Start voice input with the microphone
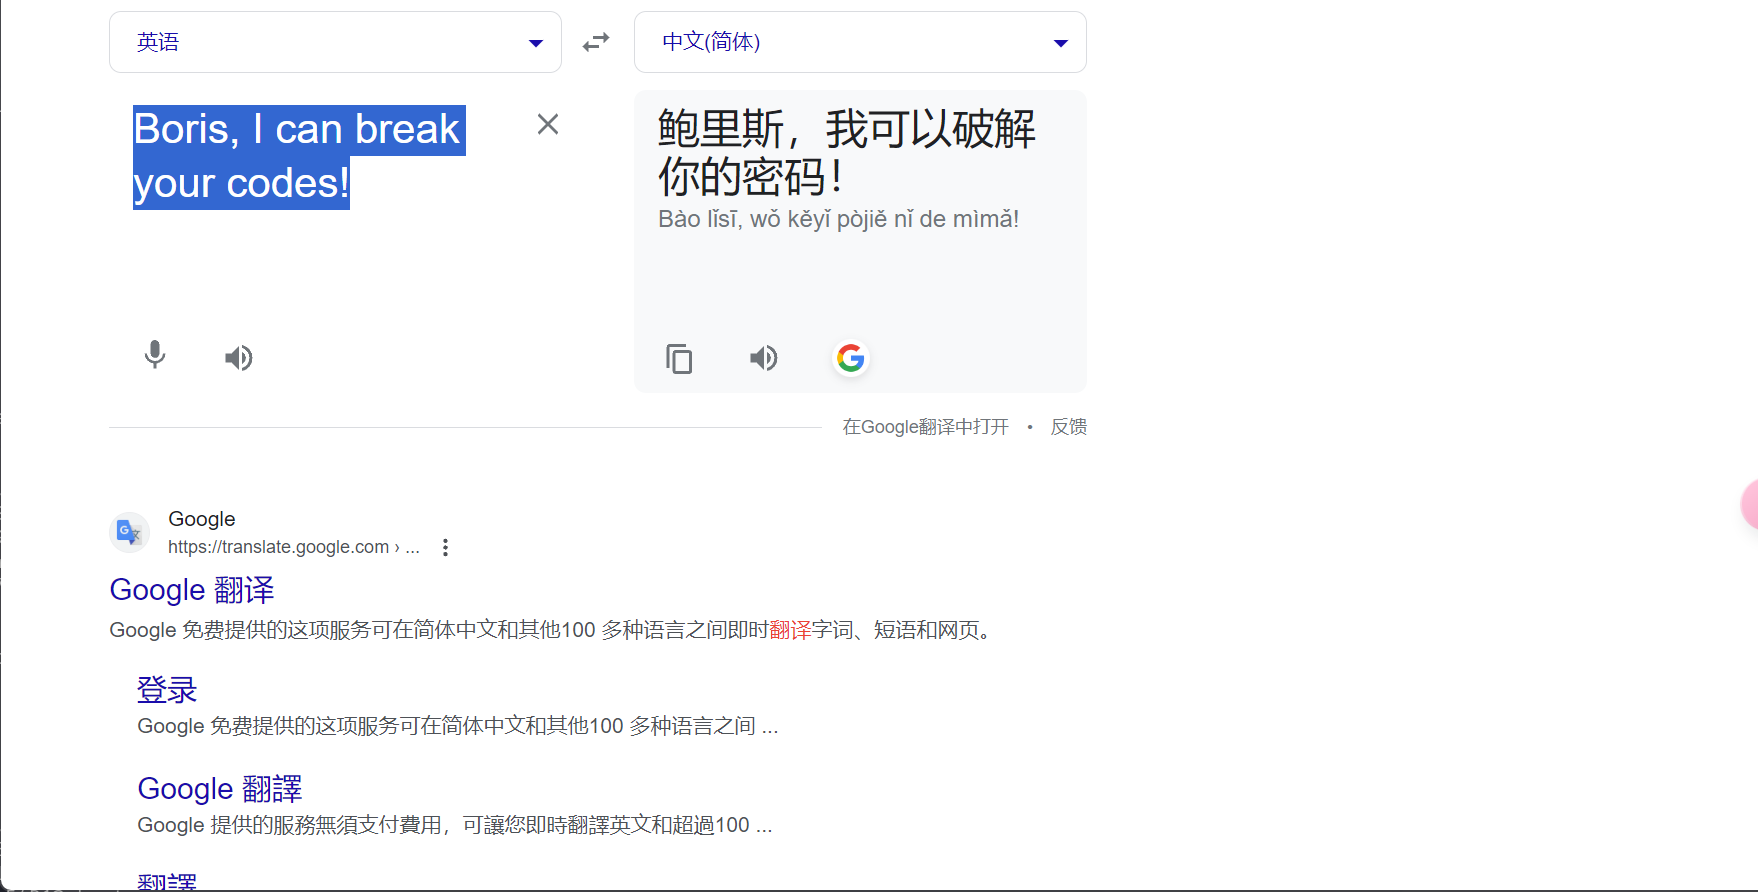This screenshot has width=1758, height=892. (155, 356)
